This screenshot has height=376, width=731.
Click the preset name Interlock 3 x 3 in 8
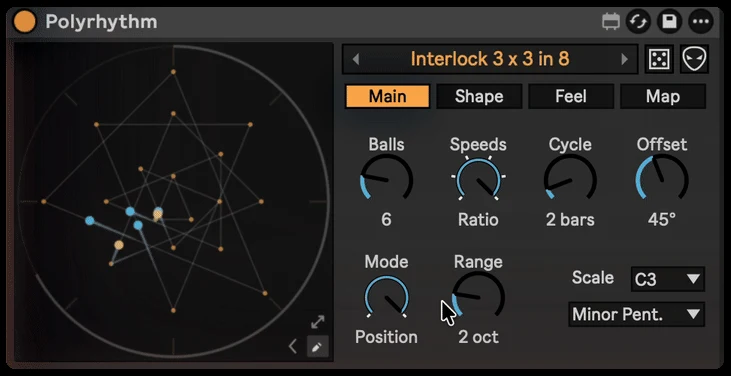click(490, 59)
